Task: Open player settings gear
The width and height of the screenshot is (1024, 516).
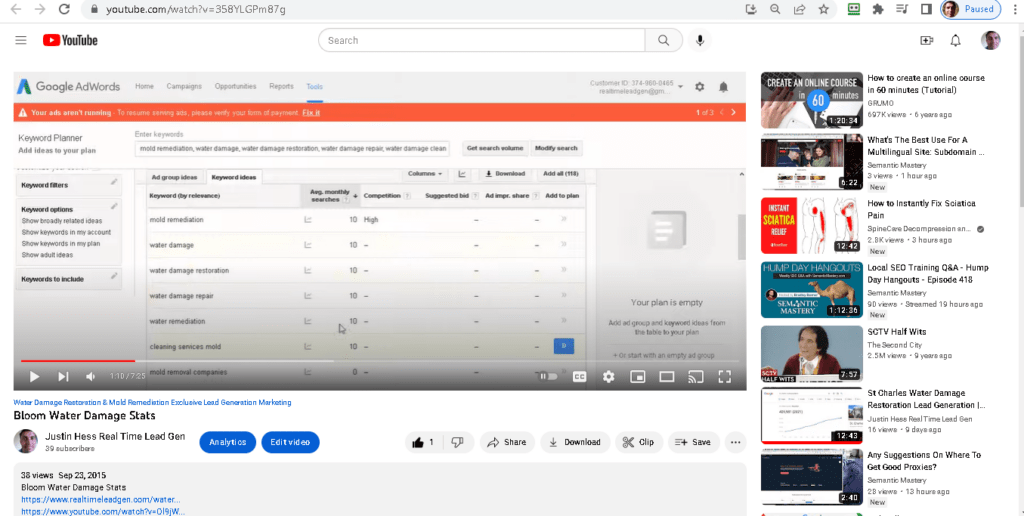Action: tap(609, 376)
